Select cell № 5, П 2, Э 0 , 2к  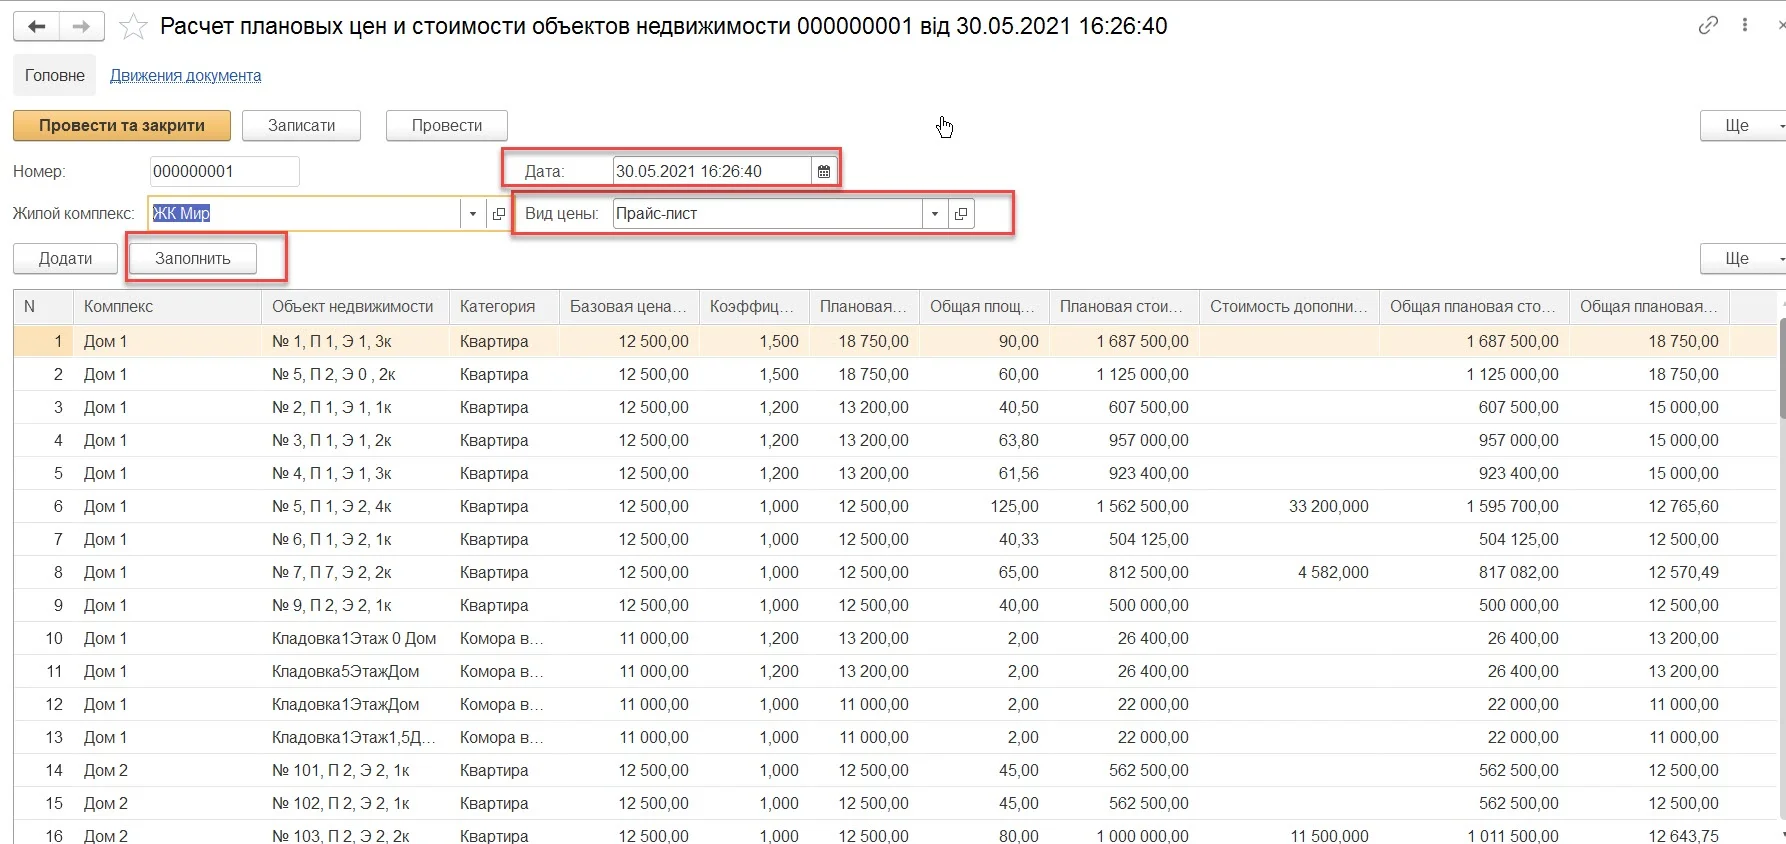pos(355,374)
